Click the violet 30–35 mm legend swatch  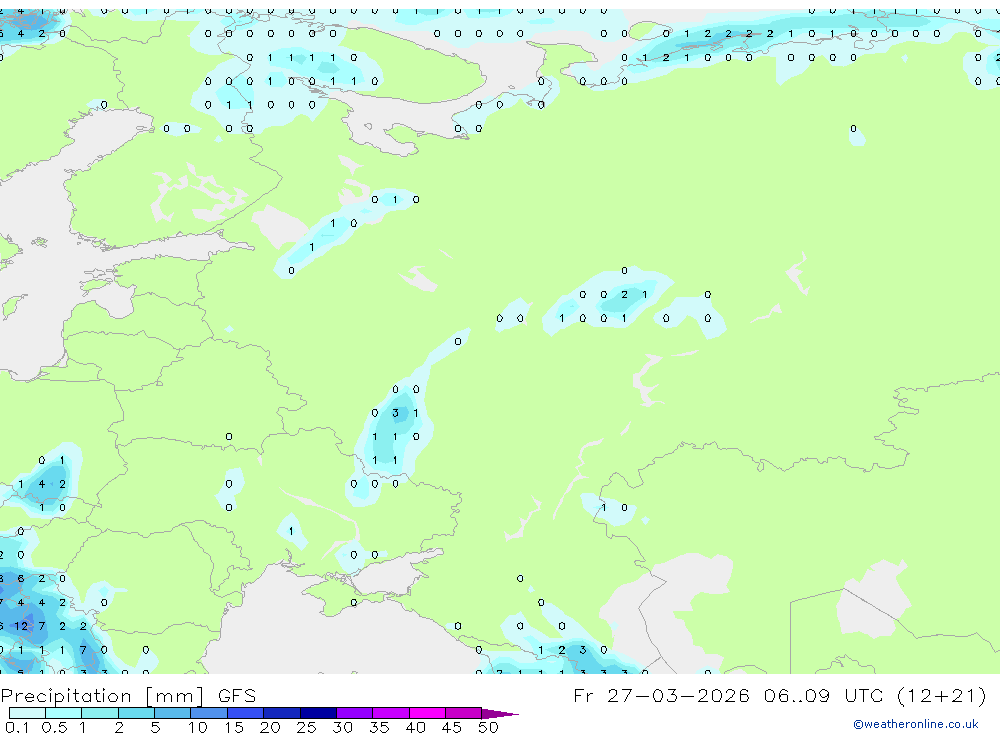tap(355, 713)
